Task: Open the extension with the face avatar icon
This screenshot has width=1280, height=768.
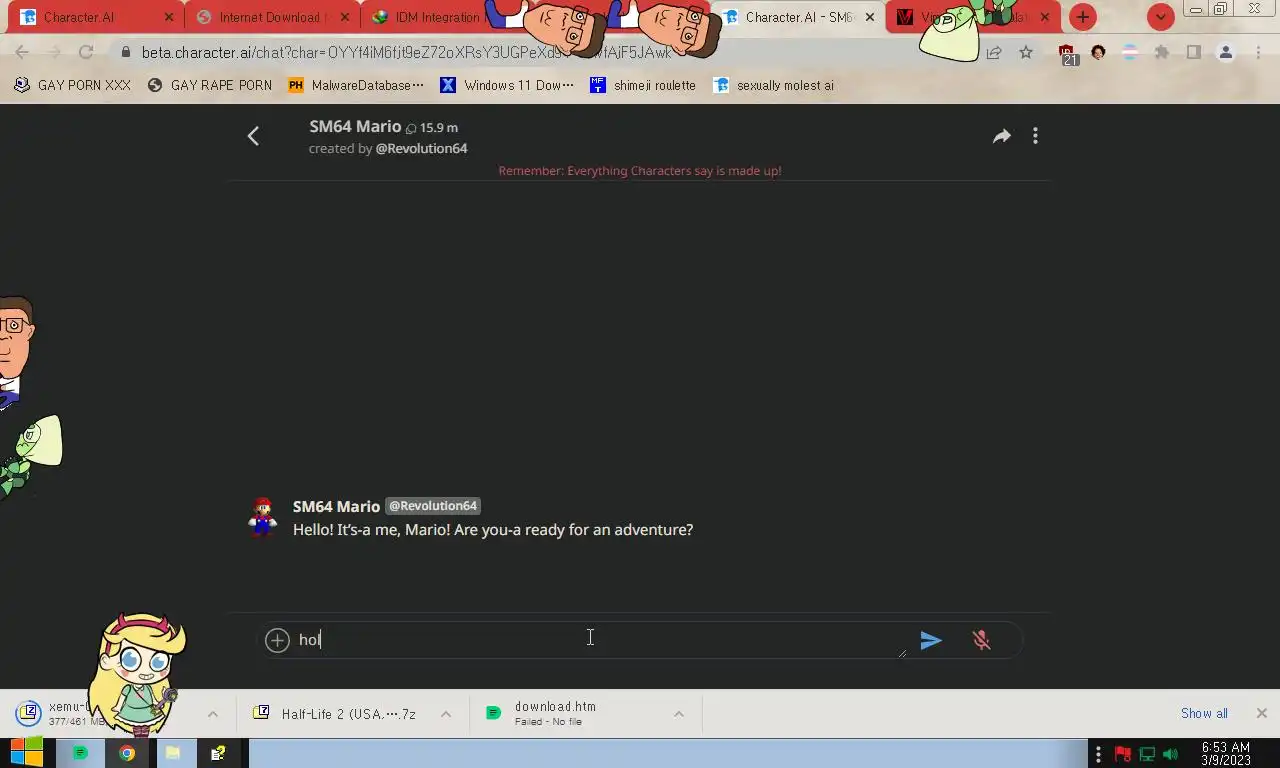Action: pyautogui.click(x=1098, y=52)
